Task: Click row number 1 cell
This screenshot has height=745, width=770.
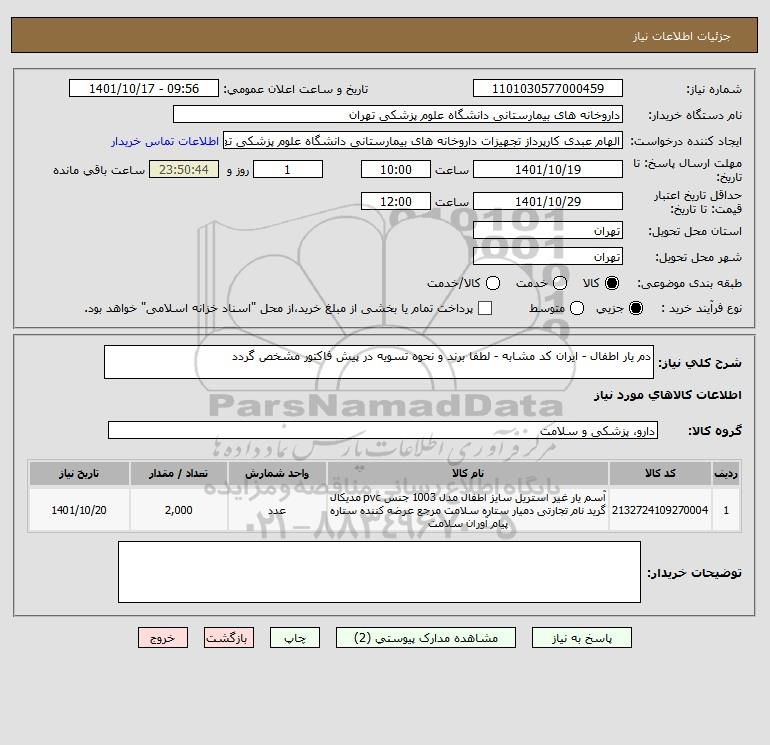Action: [726, 510]
